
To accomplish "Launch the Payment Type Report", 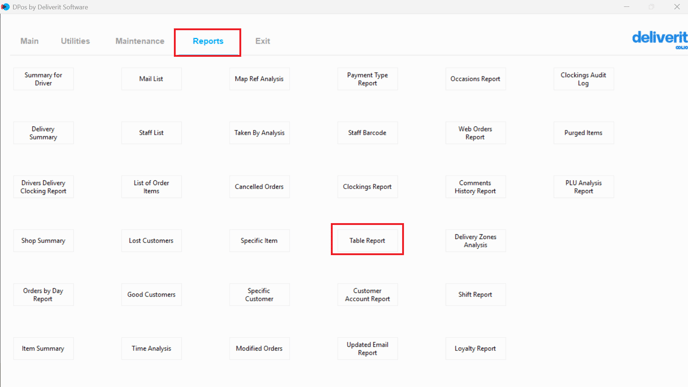I will click(367, 79).
